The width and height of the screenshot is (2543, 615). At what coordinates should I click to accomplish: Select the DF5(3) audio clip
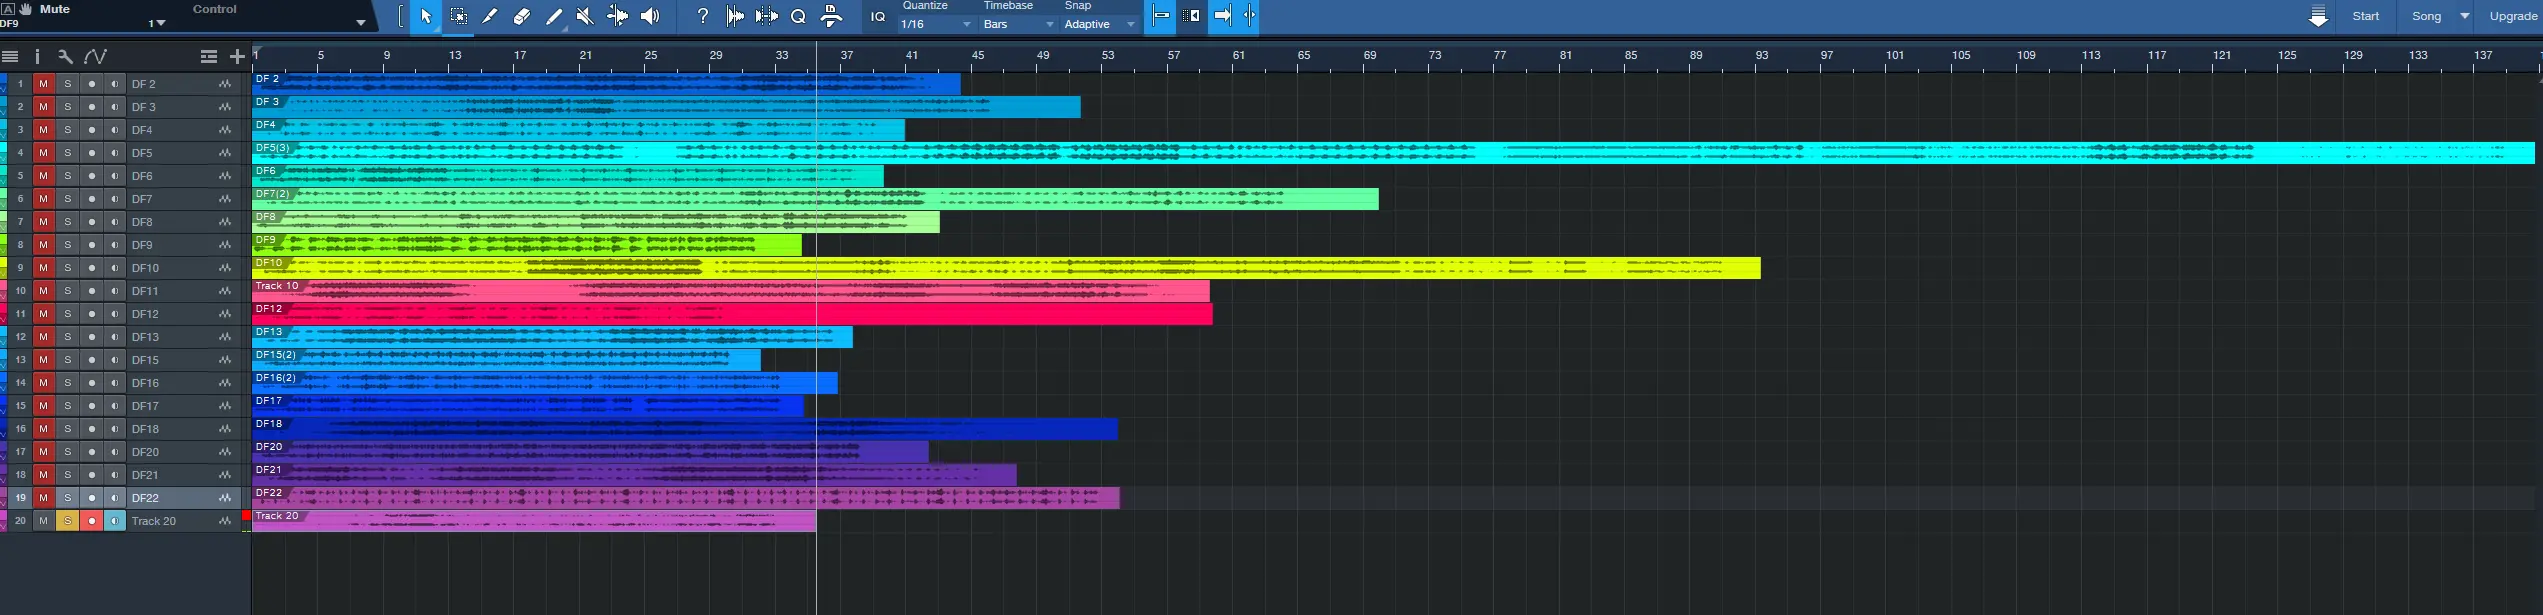pyautogui.click(x=1393, y=153)
